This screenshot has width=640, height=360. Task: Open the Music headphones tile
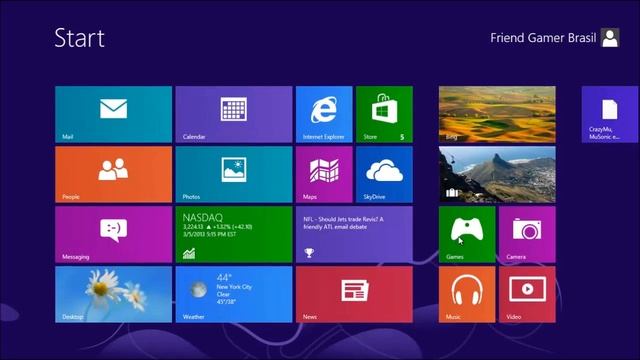pos(467,294)
